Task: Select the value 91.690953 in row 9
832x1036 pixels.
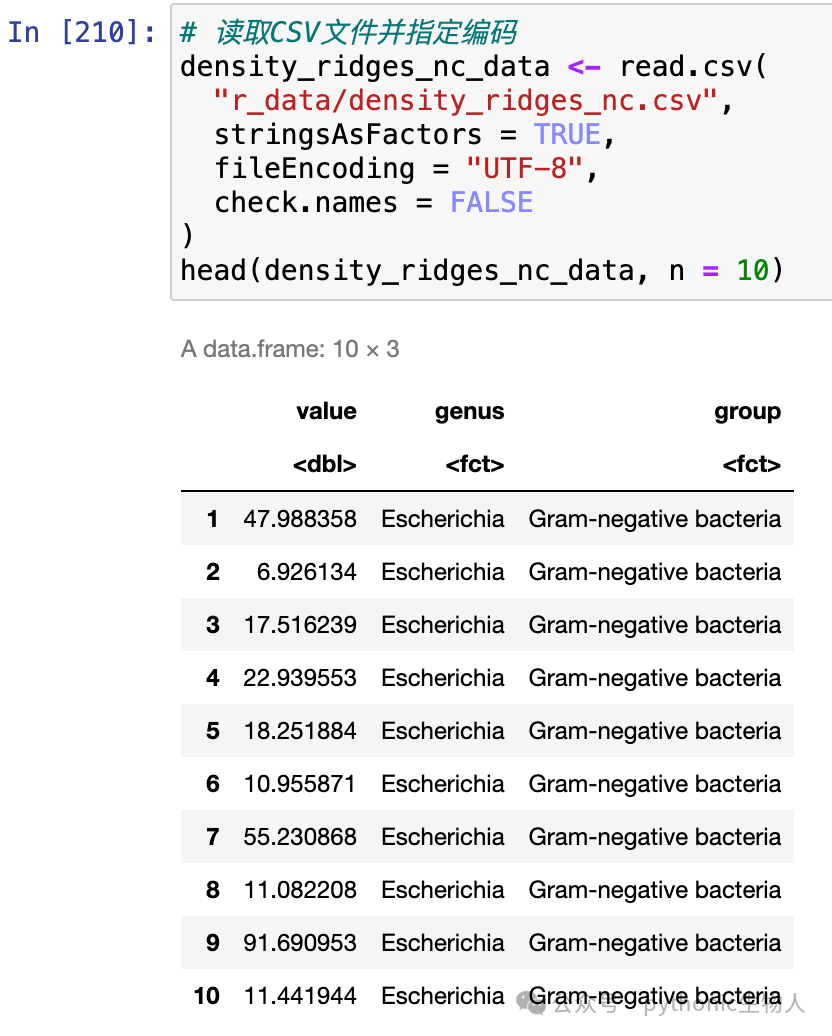Action: (299, 943)
